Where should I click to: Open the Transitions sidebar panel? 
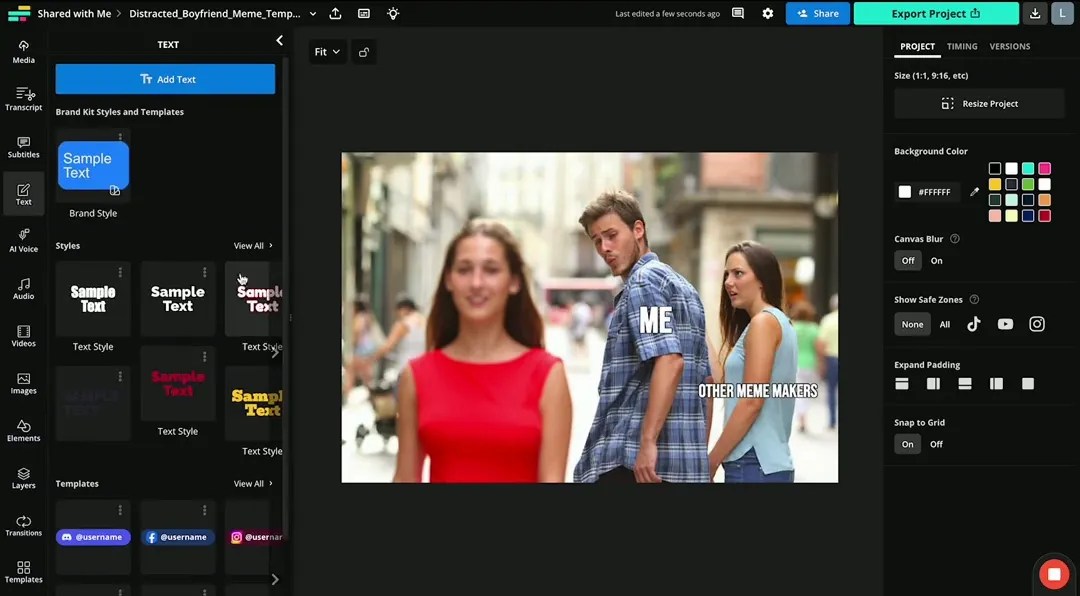pos(23,526)
